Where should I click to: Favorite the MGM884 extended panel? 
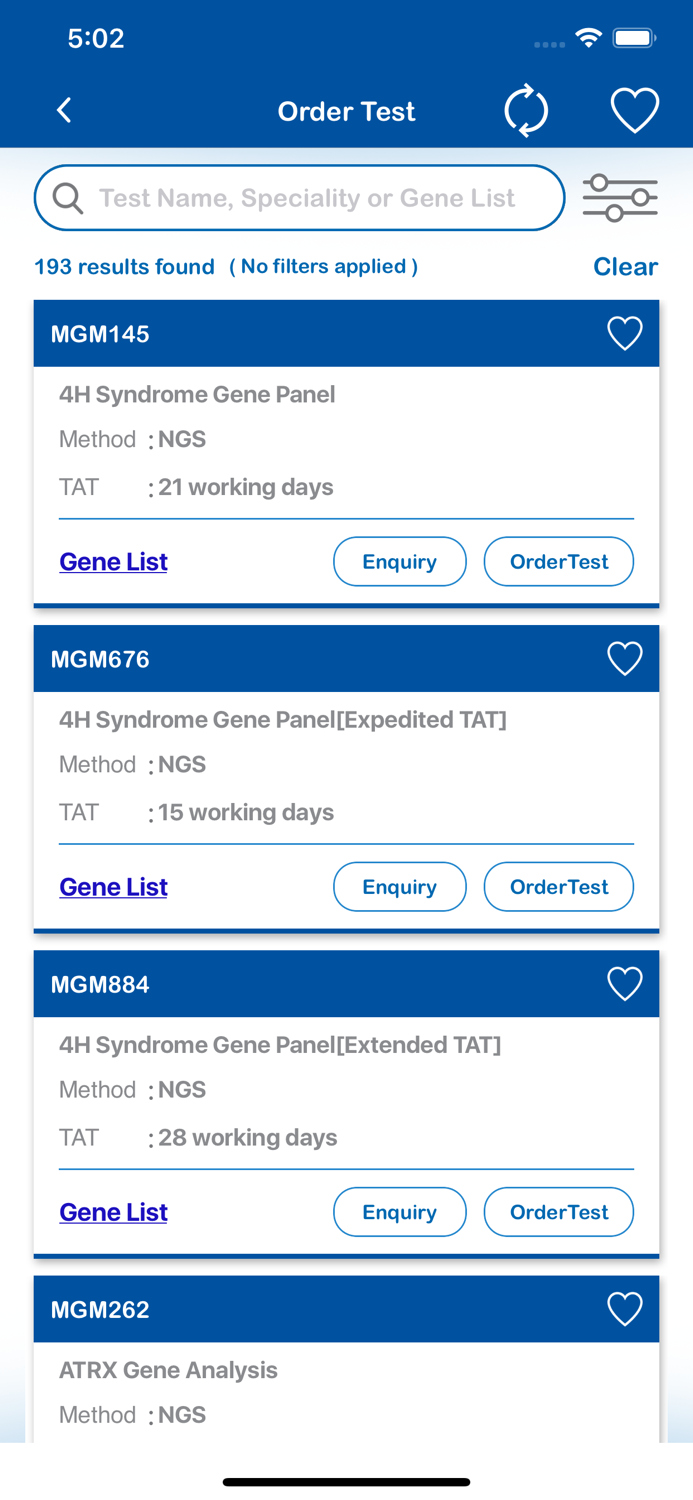(624, 983)
